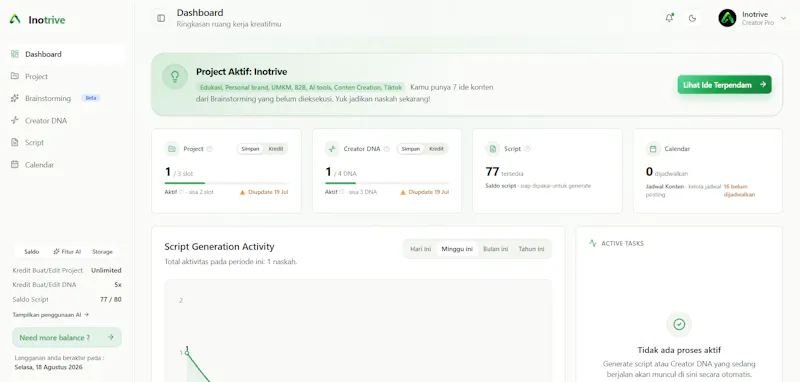Click the 16 belum dijadwalkan link
Viewport: 800px width, 382px height.
739,190
